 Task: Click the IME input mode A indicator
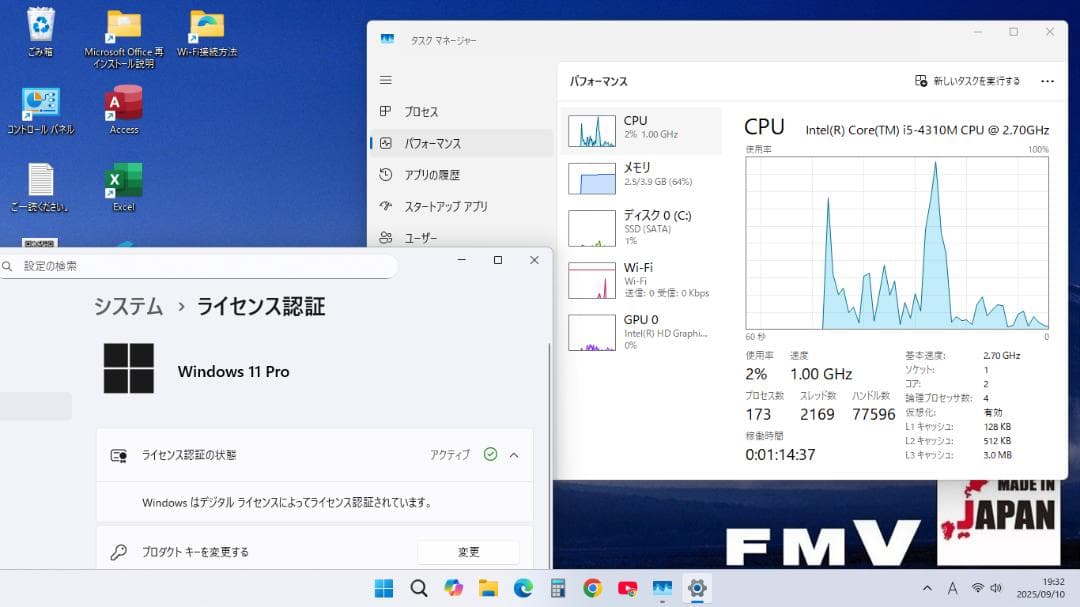coord(953,588)
